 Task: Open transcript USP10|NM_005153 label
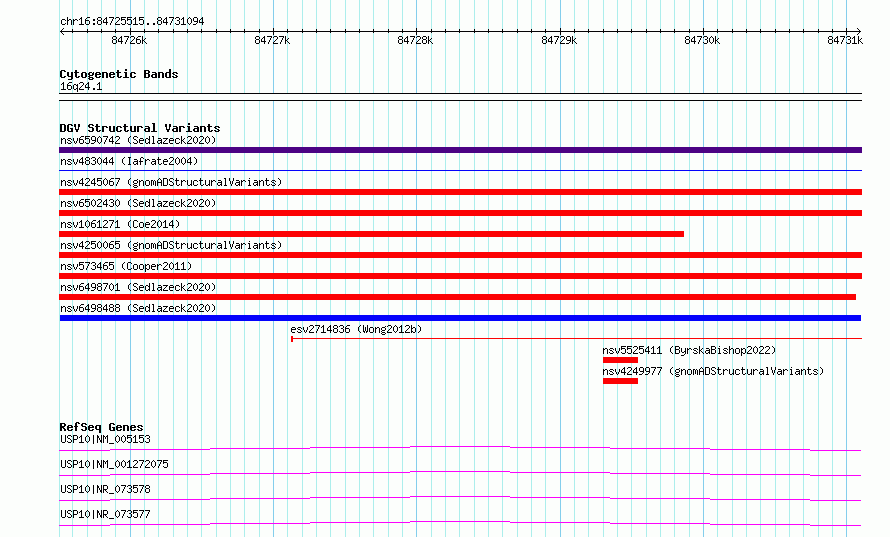tap(105, 439)
